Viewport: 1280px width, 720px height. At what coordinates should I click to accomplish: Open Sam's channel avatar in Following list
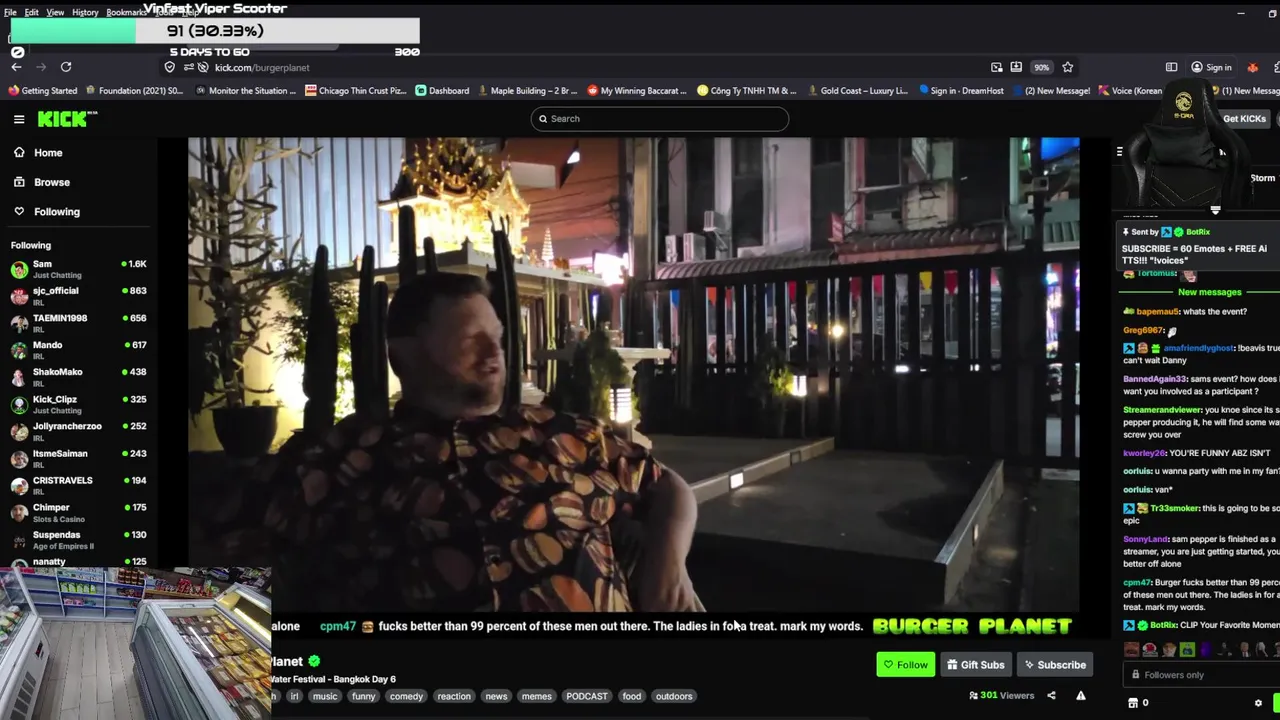(19, 269)
